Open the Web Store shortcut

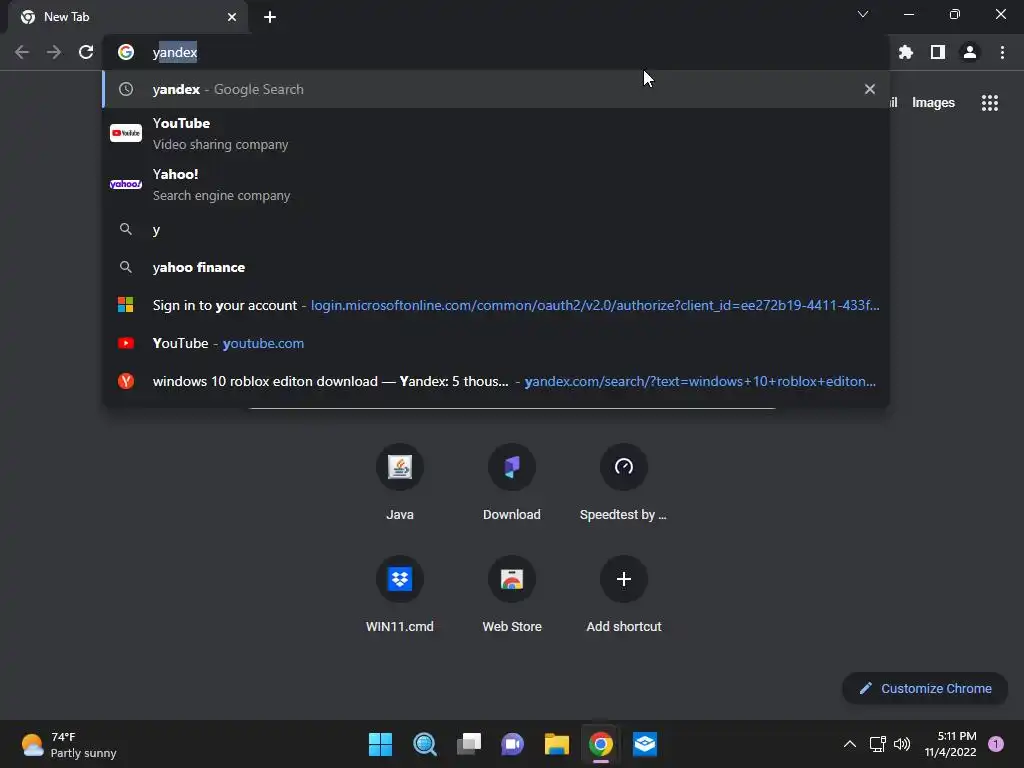[512, 594]
